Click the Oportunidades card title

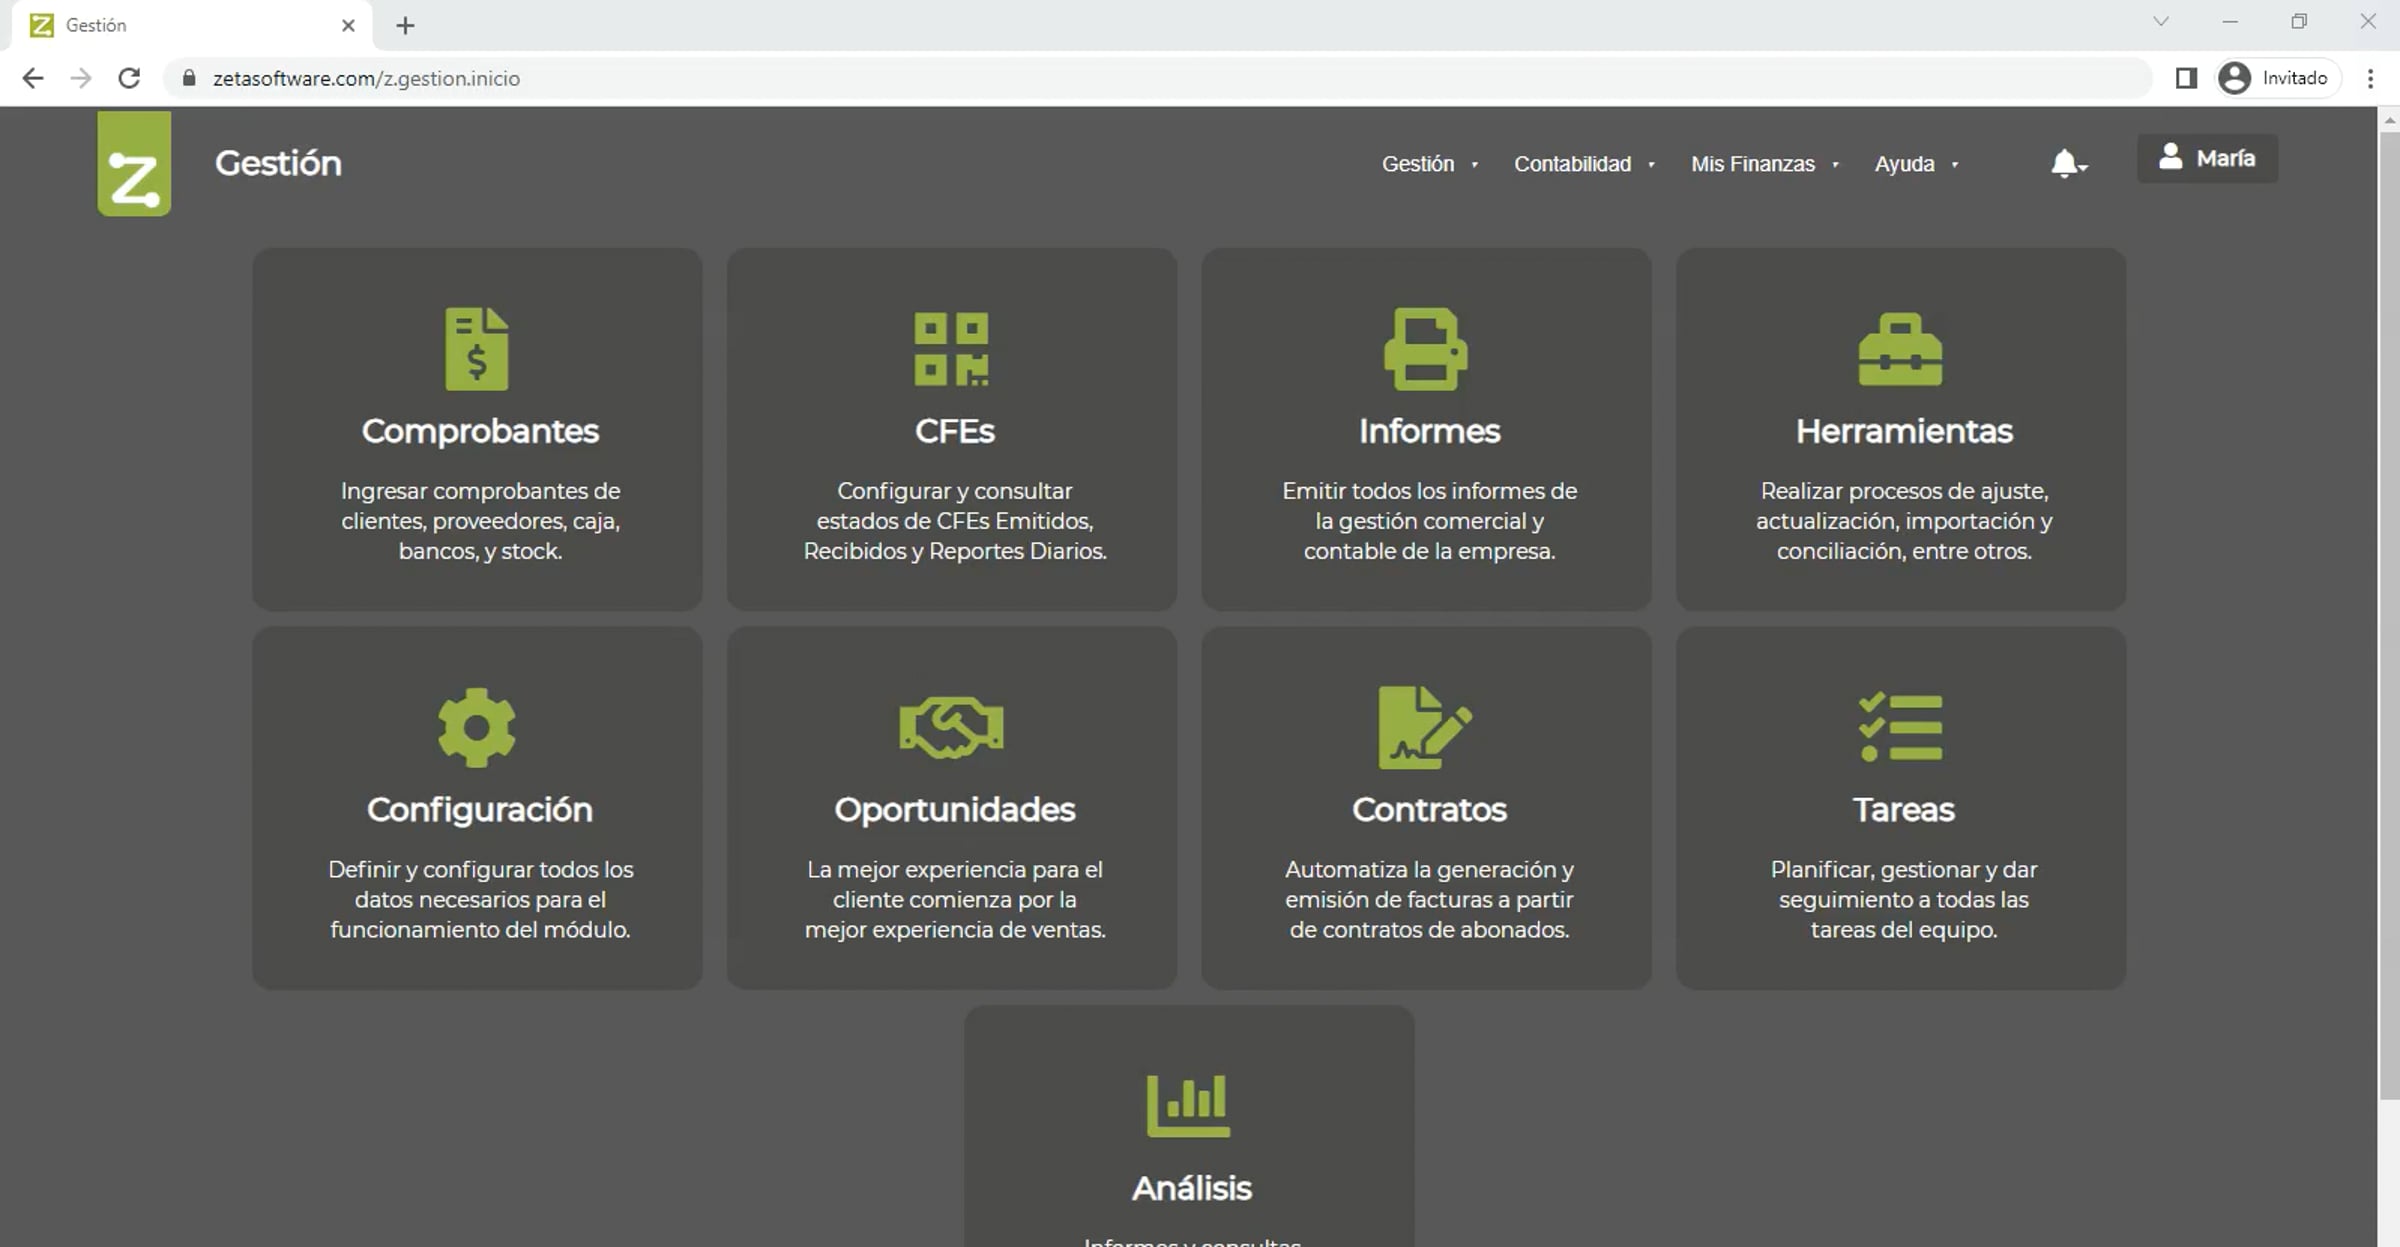pos(954,809)
